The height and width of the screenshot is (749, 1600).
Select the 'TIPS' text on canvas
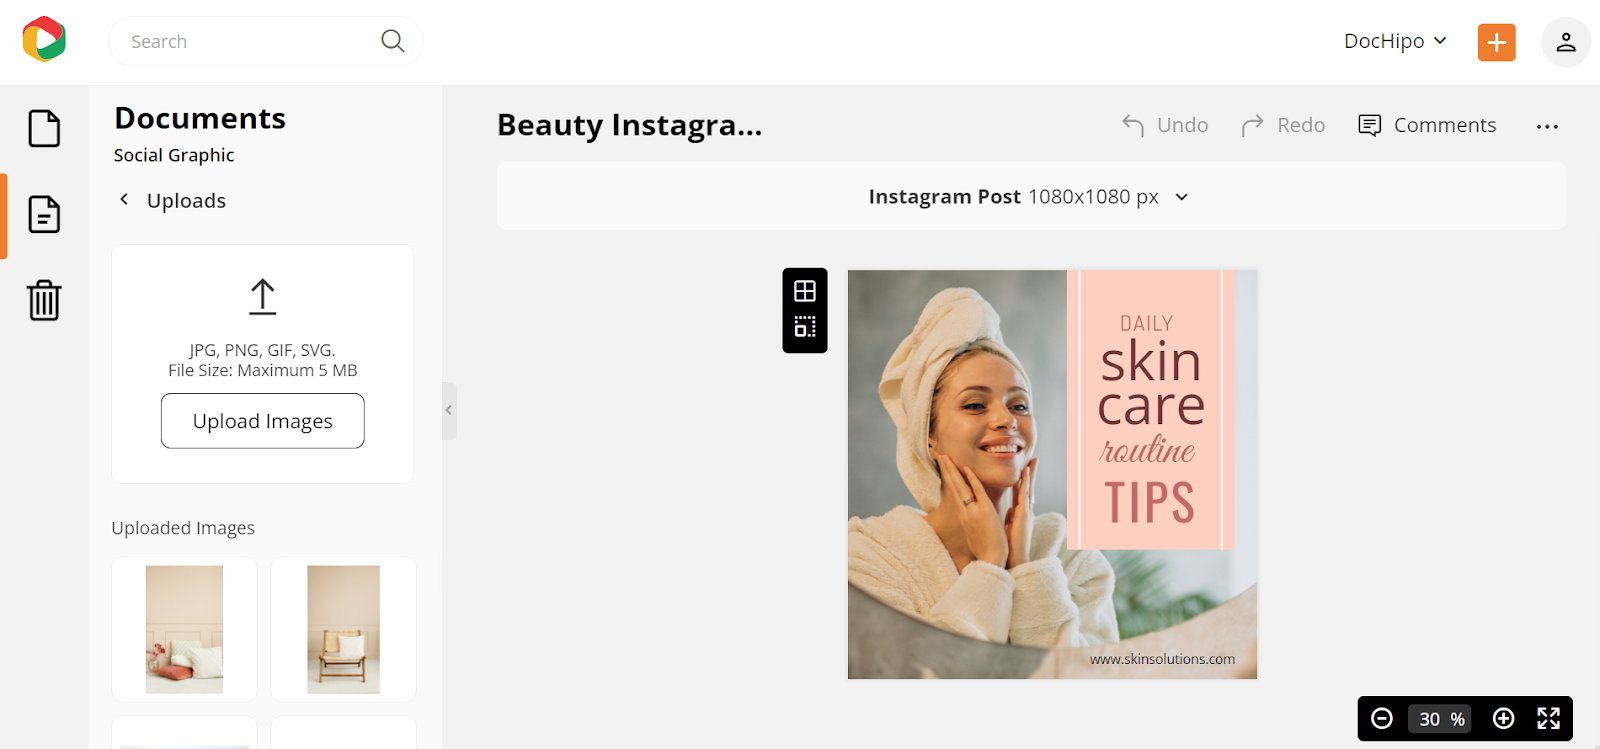[1150, 503]
